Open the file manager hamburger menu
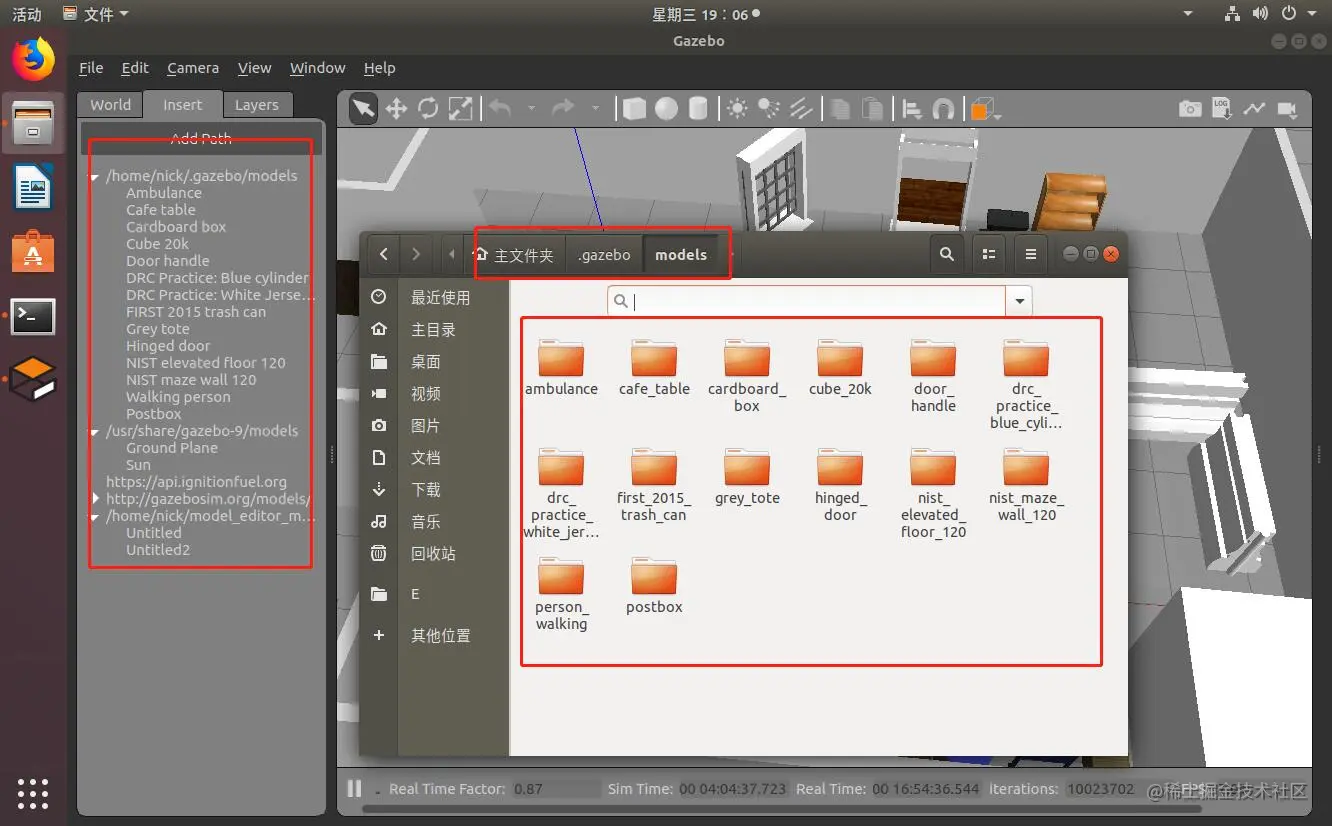The image size is (1332, 826). pos(1031,255)
